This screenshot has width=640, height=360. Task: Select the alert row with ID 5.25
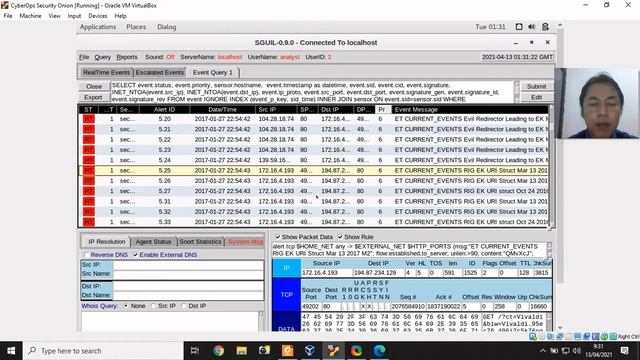click(313, 170)
